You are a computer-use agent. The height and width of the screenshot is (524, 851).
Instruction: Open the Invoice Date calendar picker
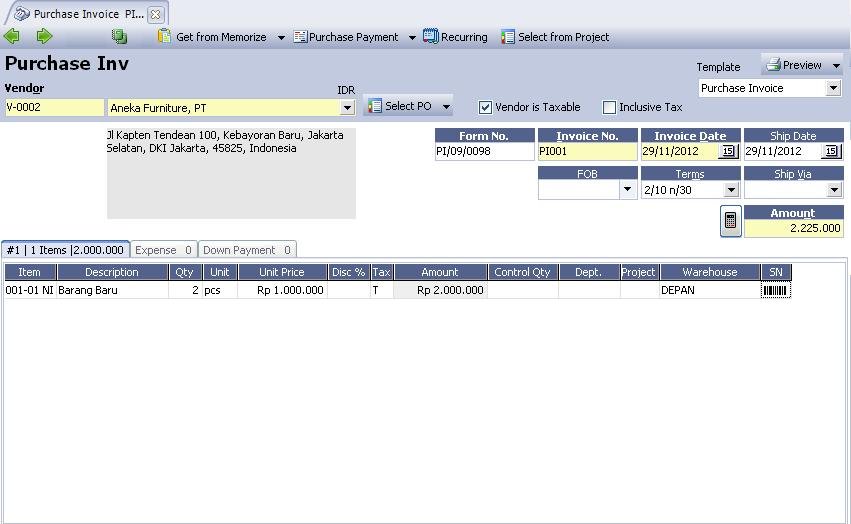click(x=728, y=151)
